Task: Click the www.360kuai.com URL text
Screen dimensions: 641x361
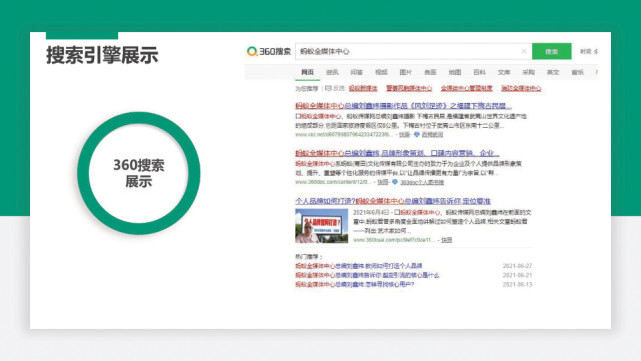Action: [394, 240]
